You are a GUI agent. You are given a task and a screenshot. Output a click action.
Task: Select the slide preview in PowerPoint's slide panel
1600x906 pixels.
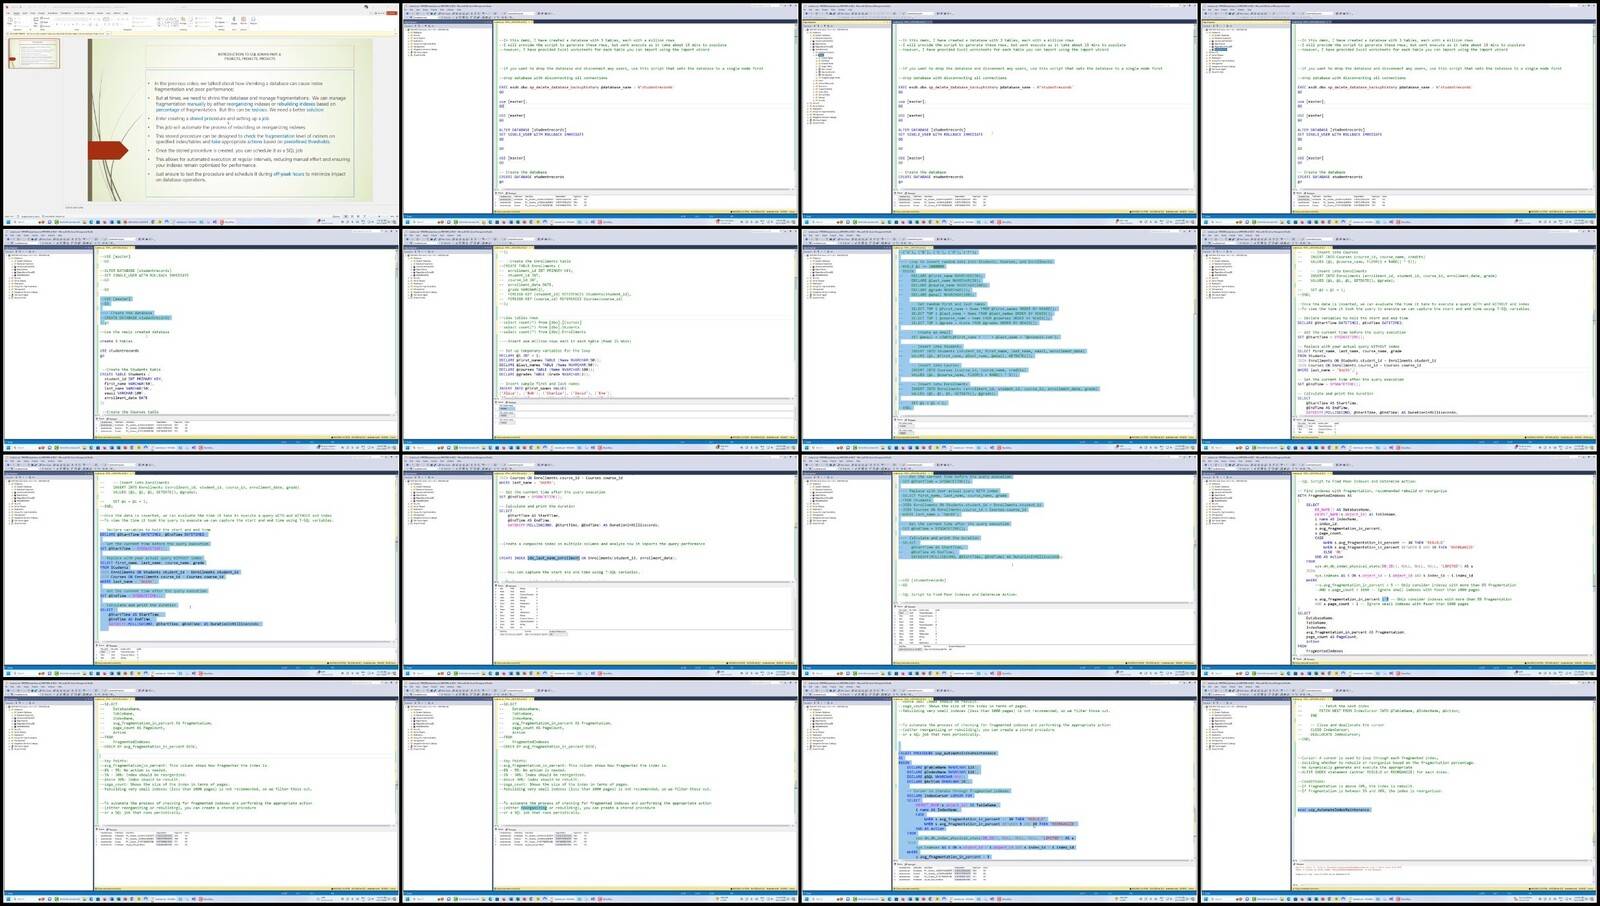(34, 53)
